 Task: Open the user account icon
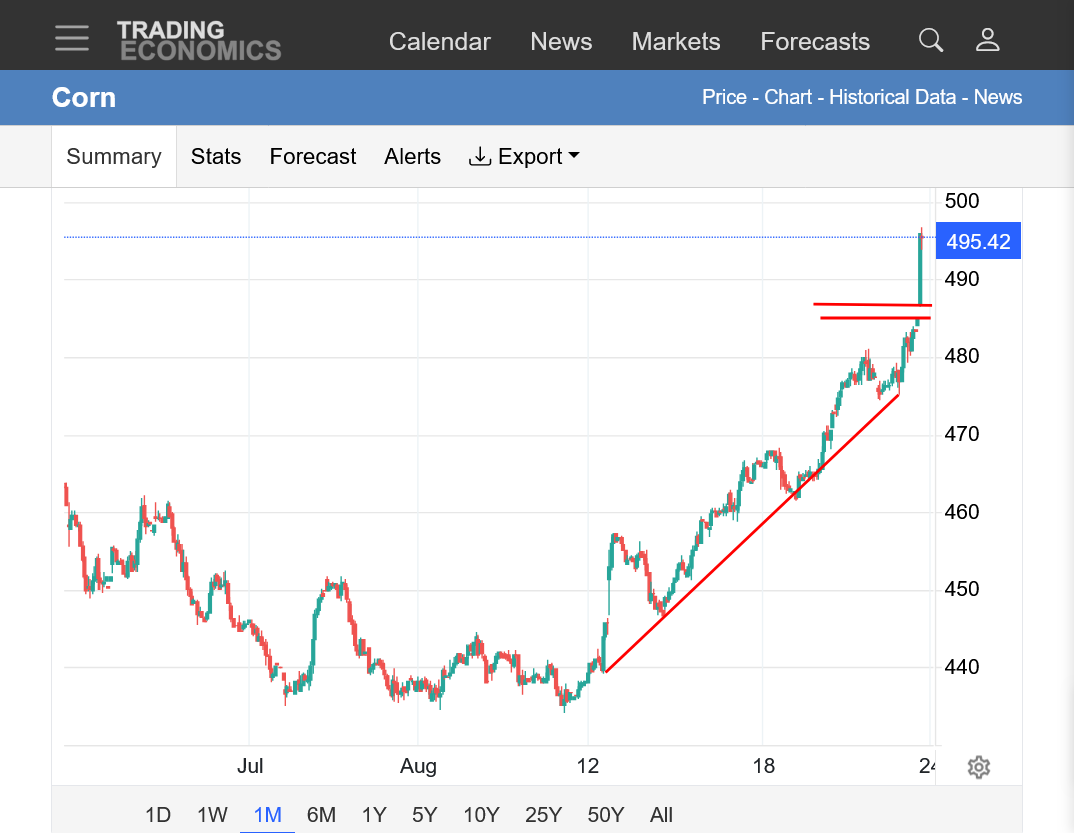click(x=987, y=40)
